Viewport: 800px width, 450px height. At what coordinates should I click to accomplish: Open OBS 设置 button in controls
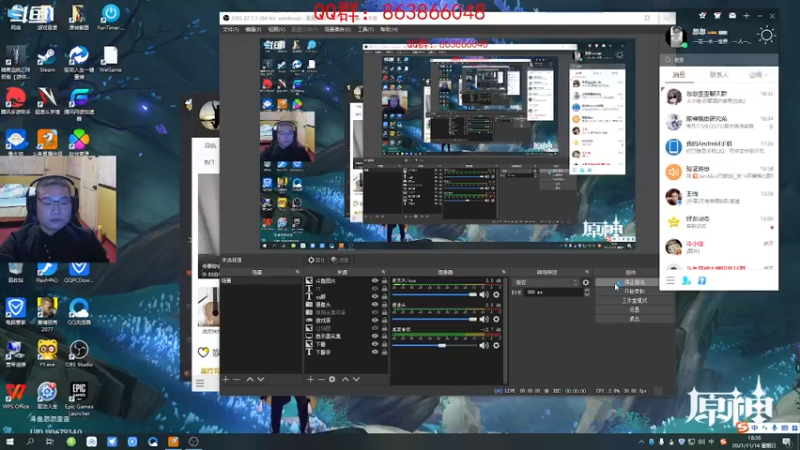[x=634, y=310]
